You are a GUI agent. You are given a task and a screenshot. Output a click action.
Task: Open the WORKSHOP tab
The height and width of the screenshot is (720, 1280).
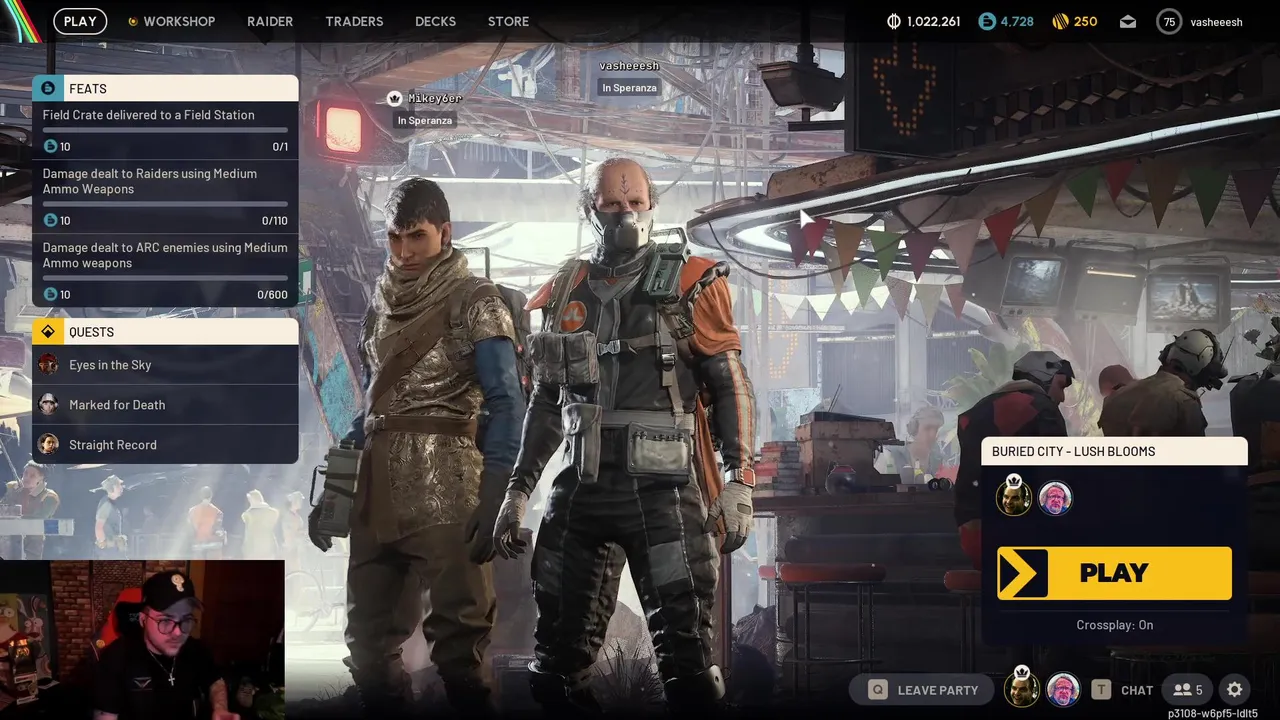tap(171, 21)
